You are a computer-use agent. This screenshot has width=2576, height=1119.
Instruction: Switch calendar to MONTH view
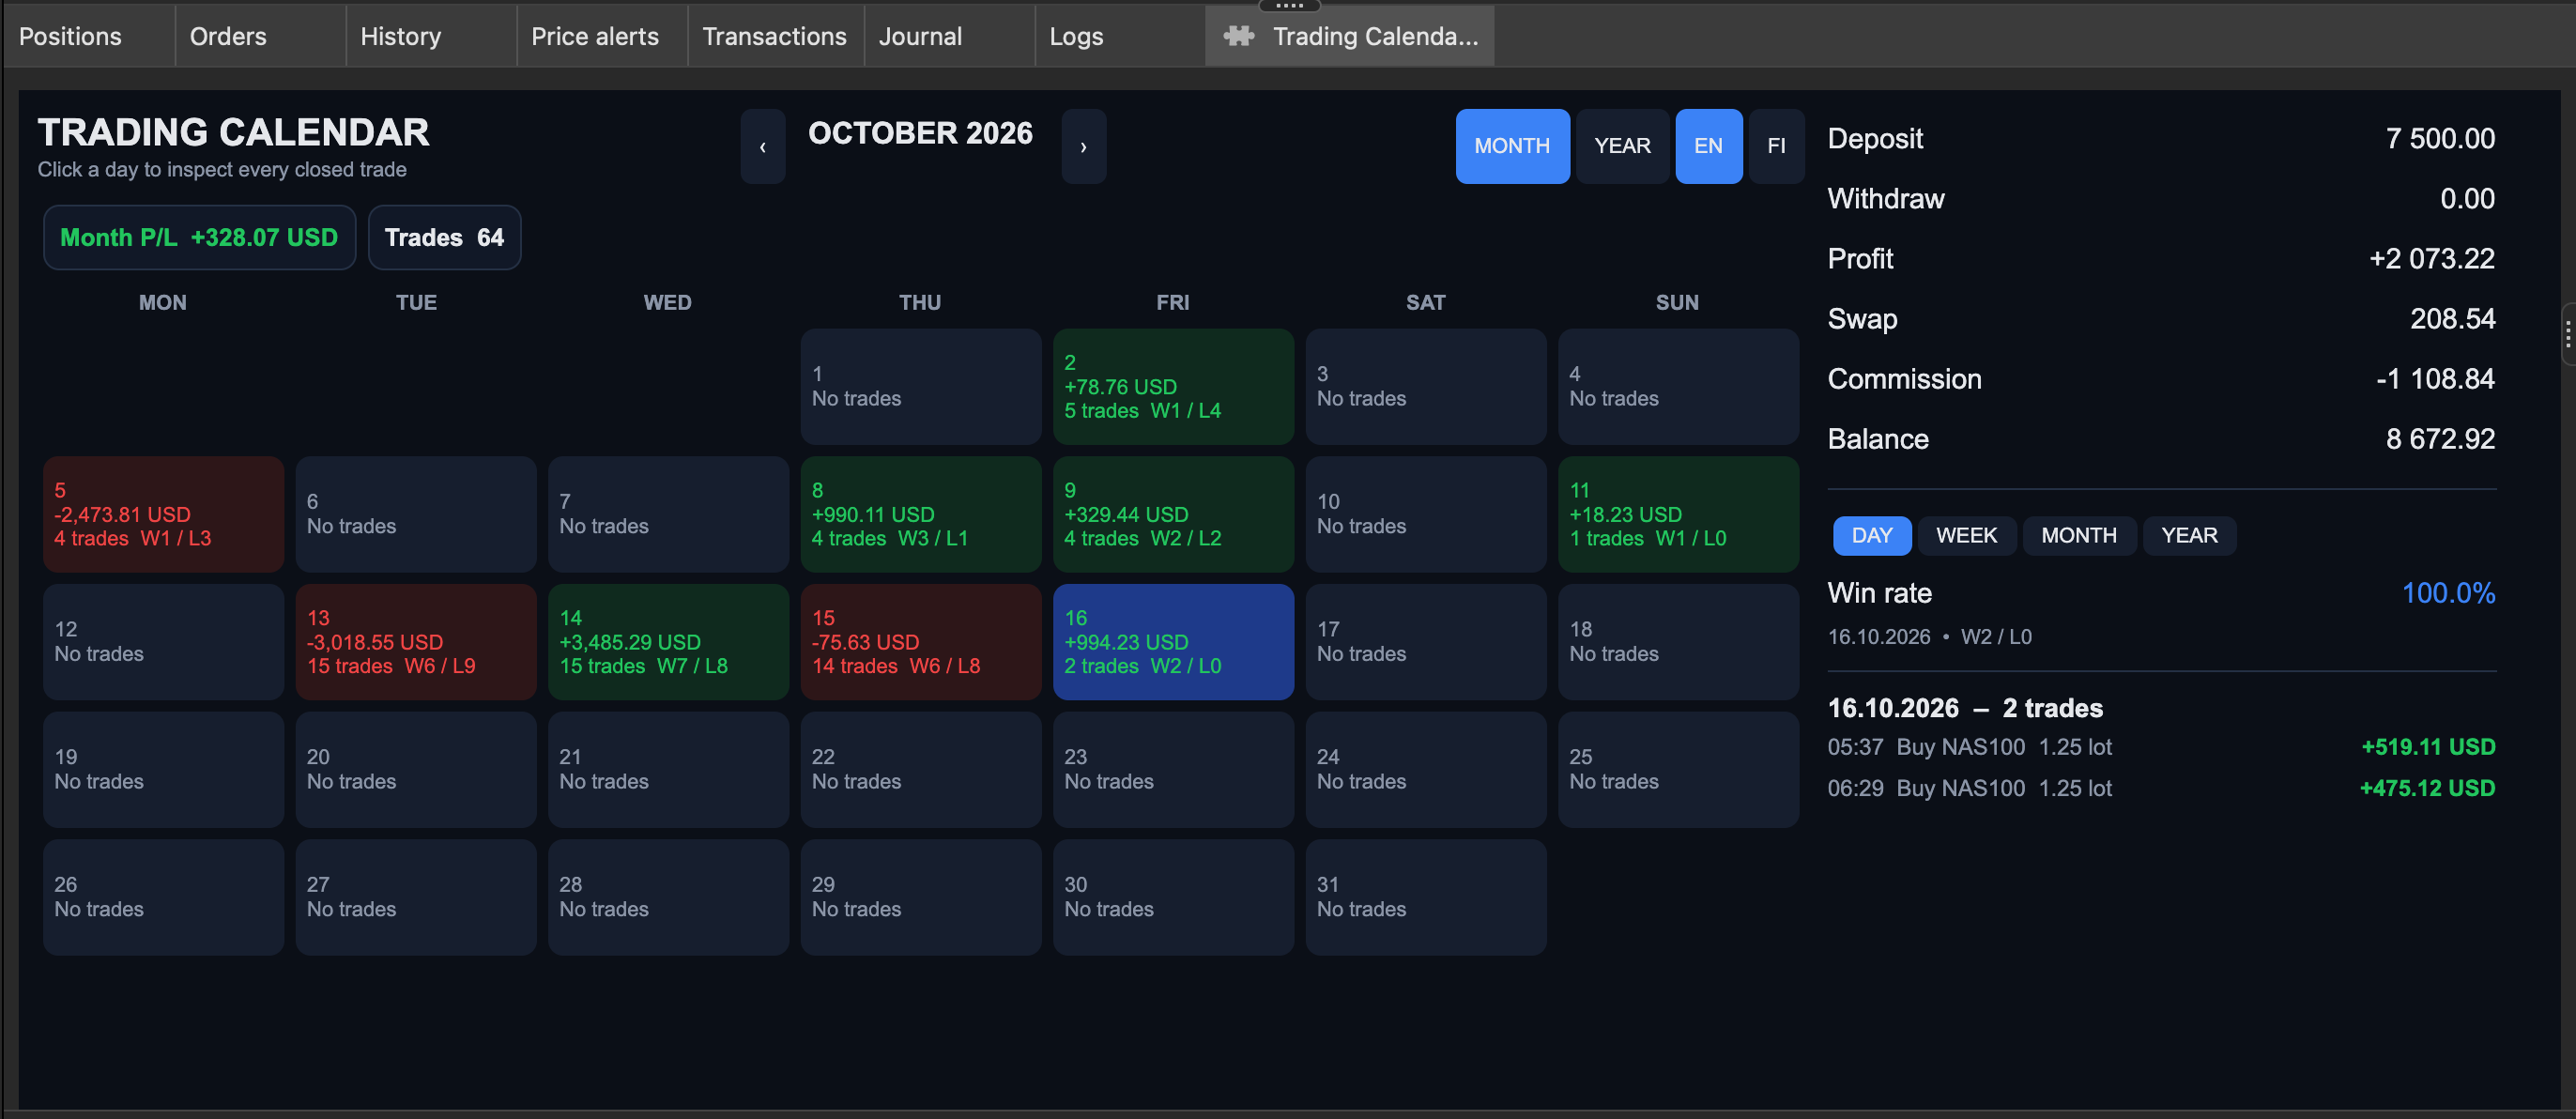click(x=1512, y=146)
